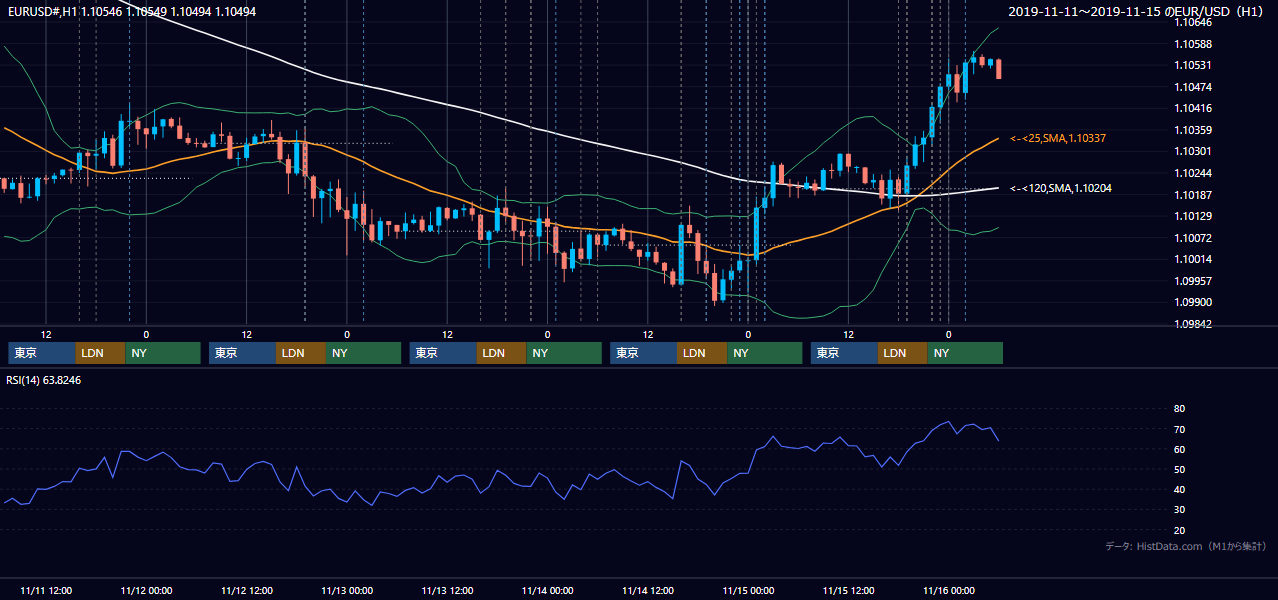This screenshot has height=600, width=1278.
Task: Click the 11/14 12:00 time axis label
Action: (648, 590)
